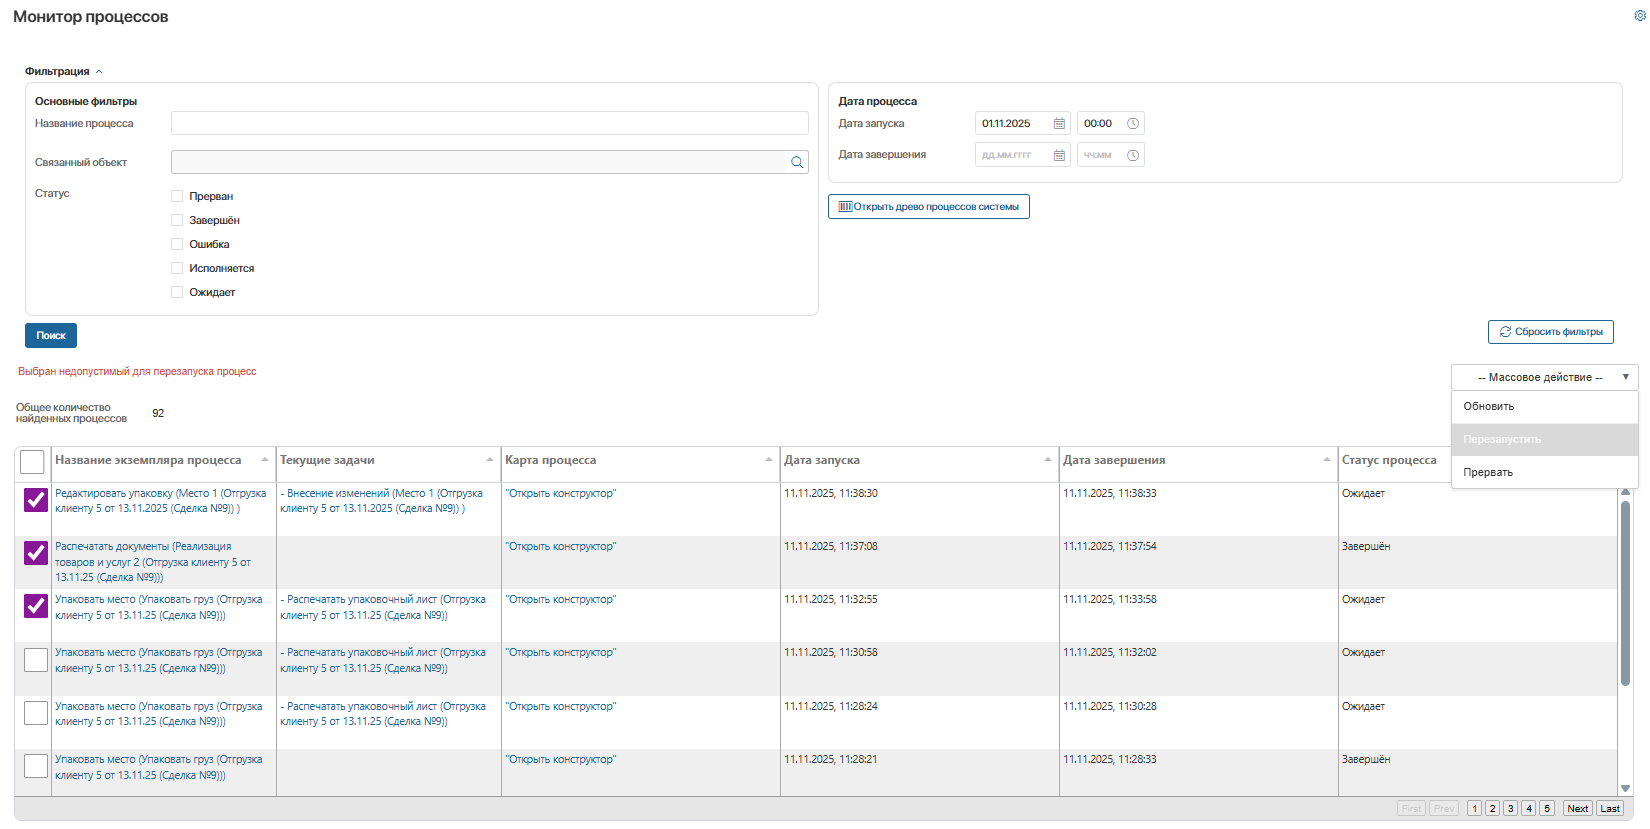
Task: Choose Обновить from mass action menu
Action: coord(1489,407)
